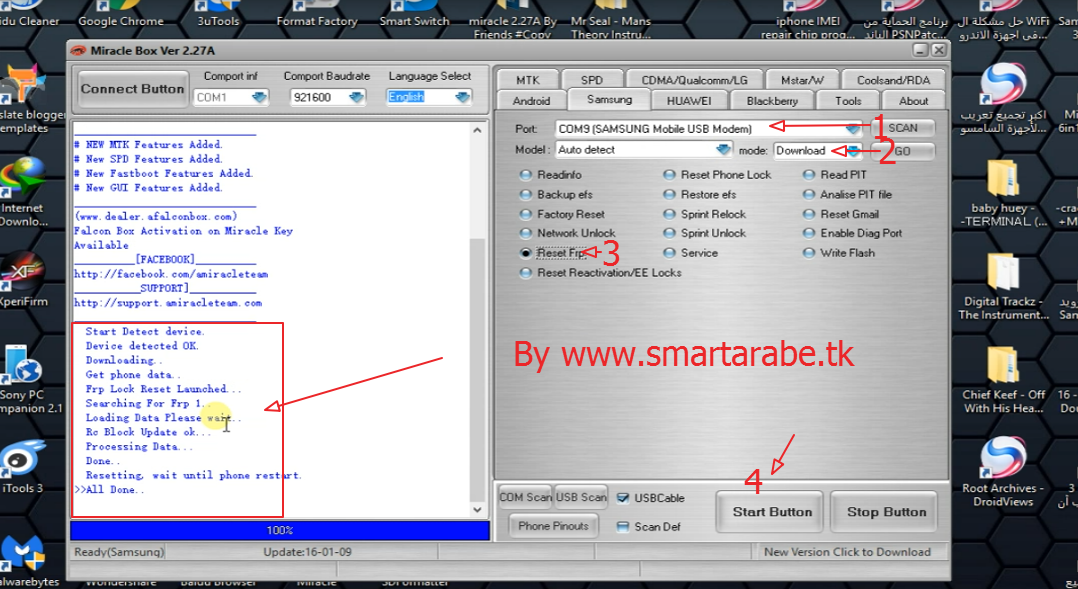Launch the Format Factory desktop icon
Image resolution: width=1078 pixels, height=589 pixels.
pyautogui.click(x=317, y=14)
